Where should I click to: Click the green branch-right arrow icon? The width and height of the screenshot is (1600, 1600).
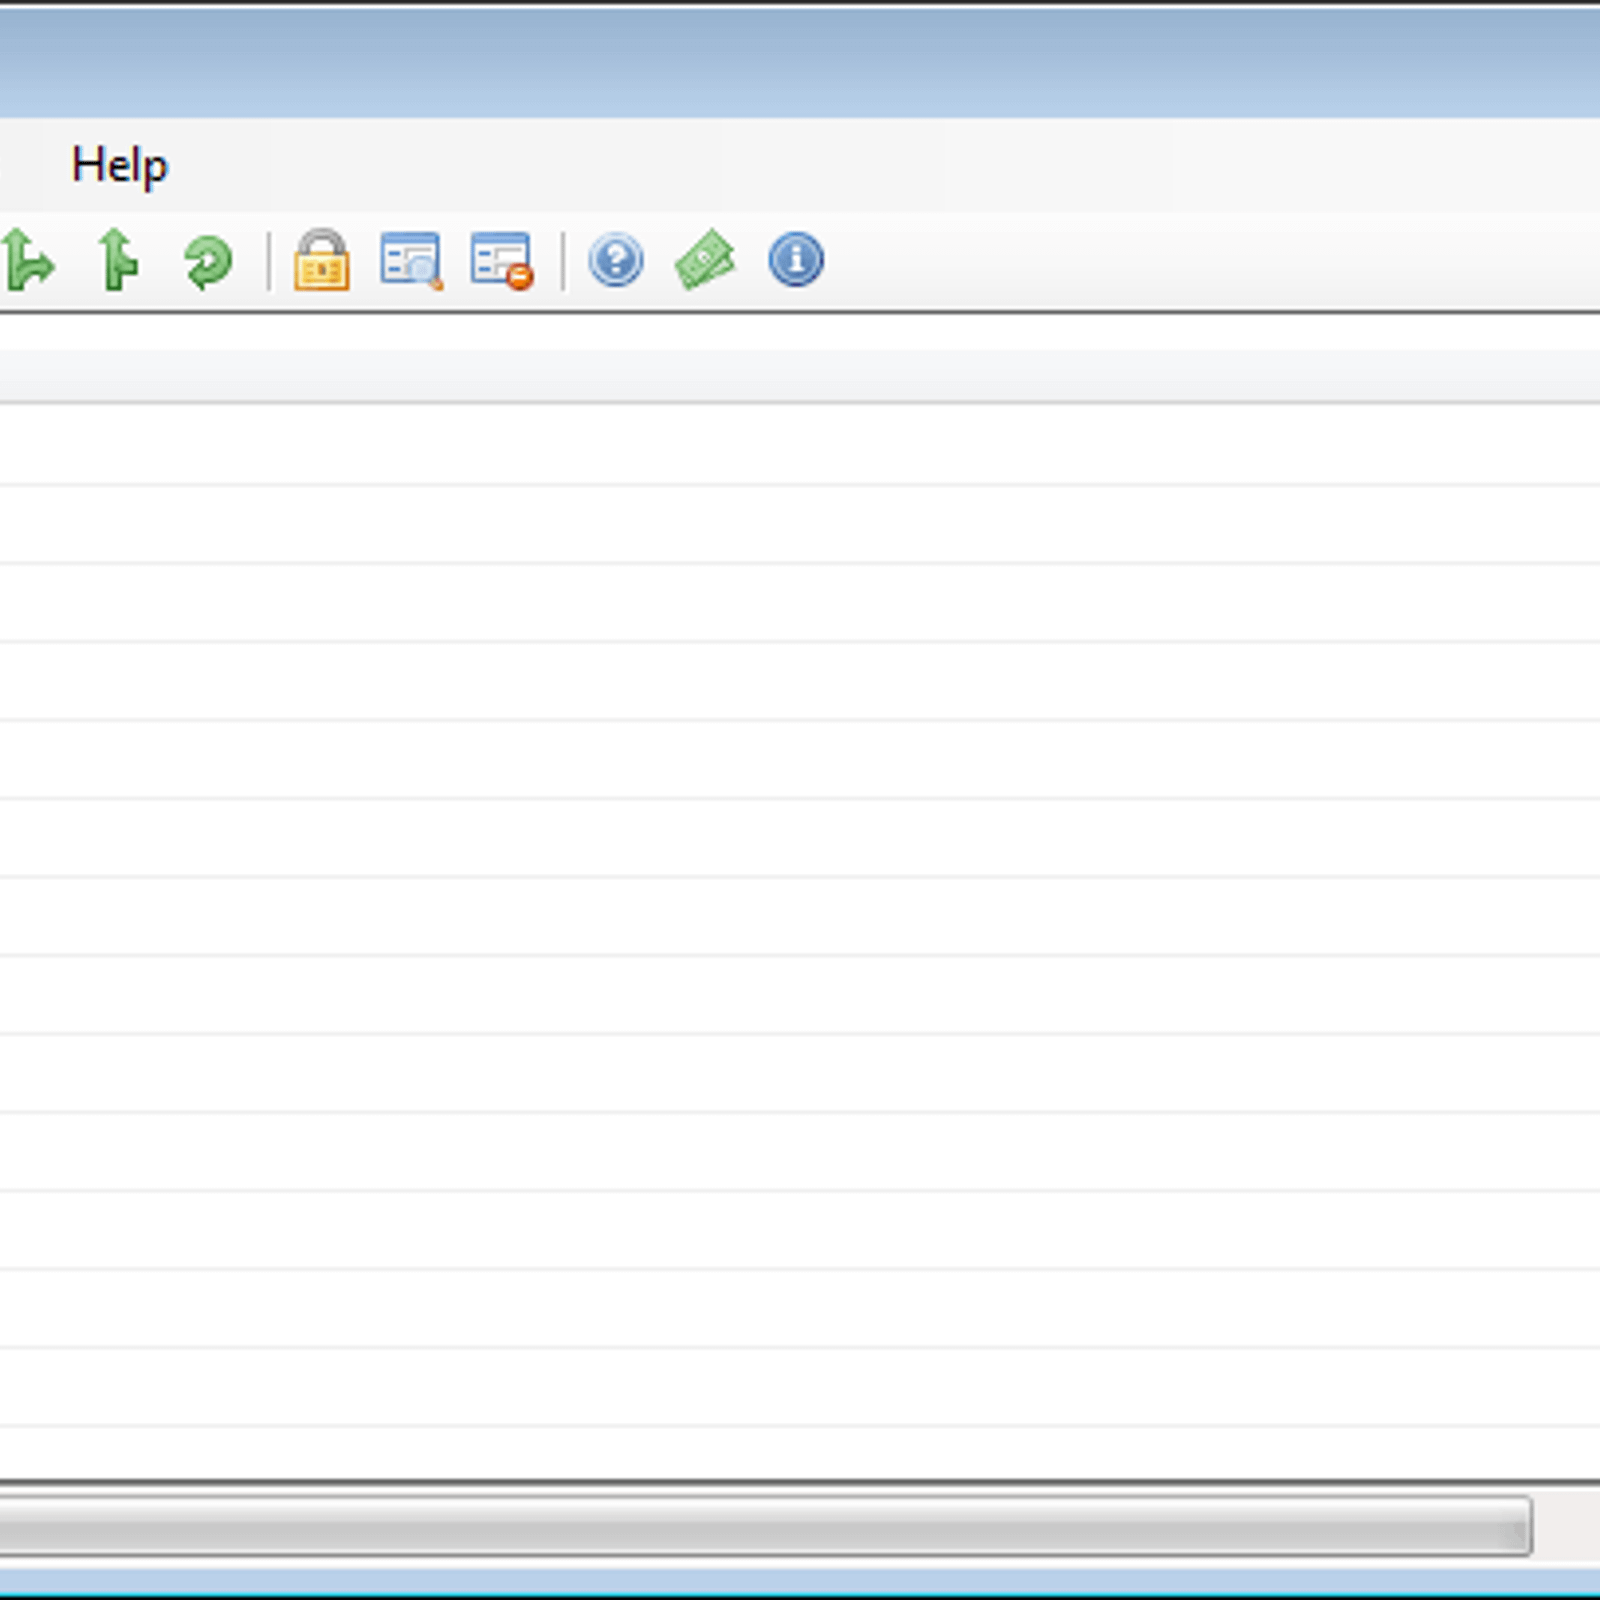(x=27, y=260)
